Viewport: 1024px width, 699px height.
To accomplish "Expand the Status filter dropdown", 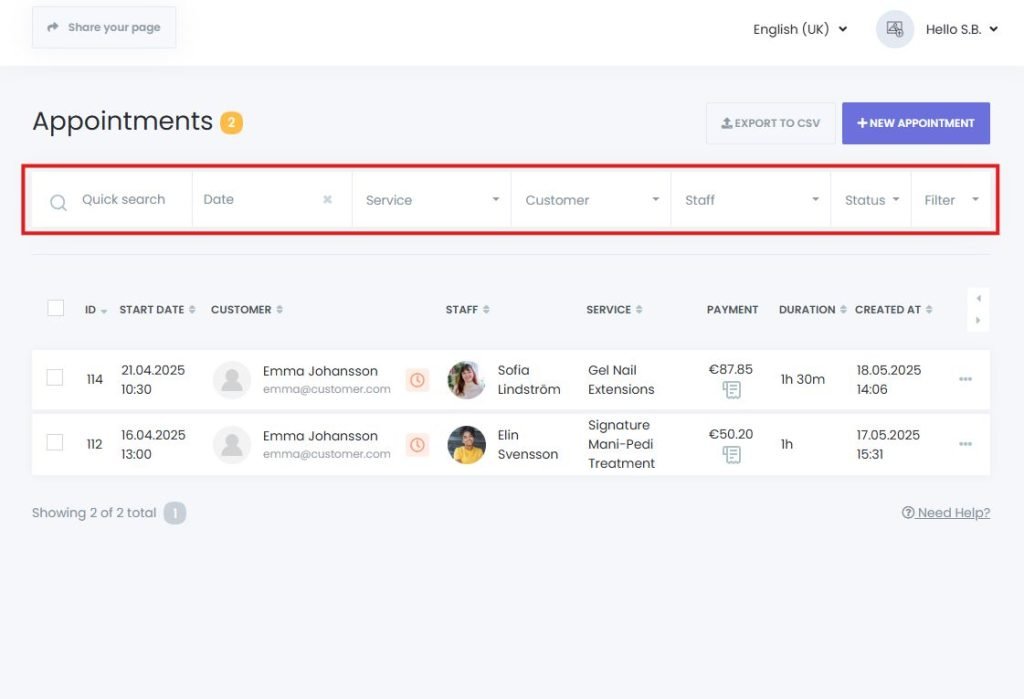I will (x=870, y=199).
